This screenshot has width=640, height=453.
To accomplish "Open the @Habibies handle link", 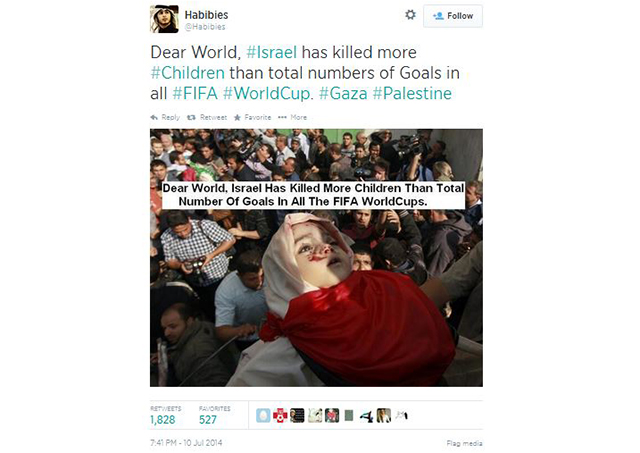I will click(x=205, y=27).
